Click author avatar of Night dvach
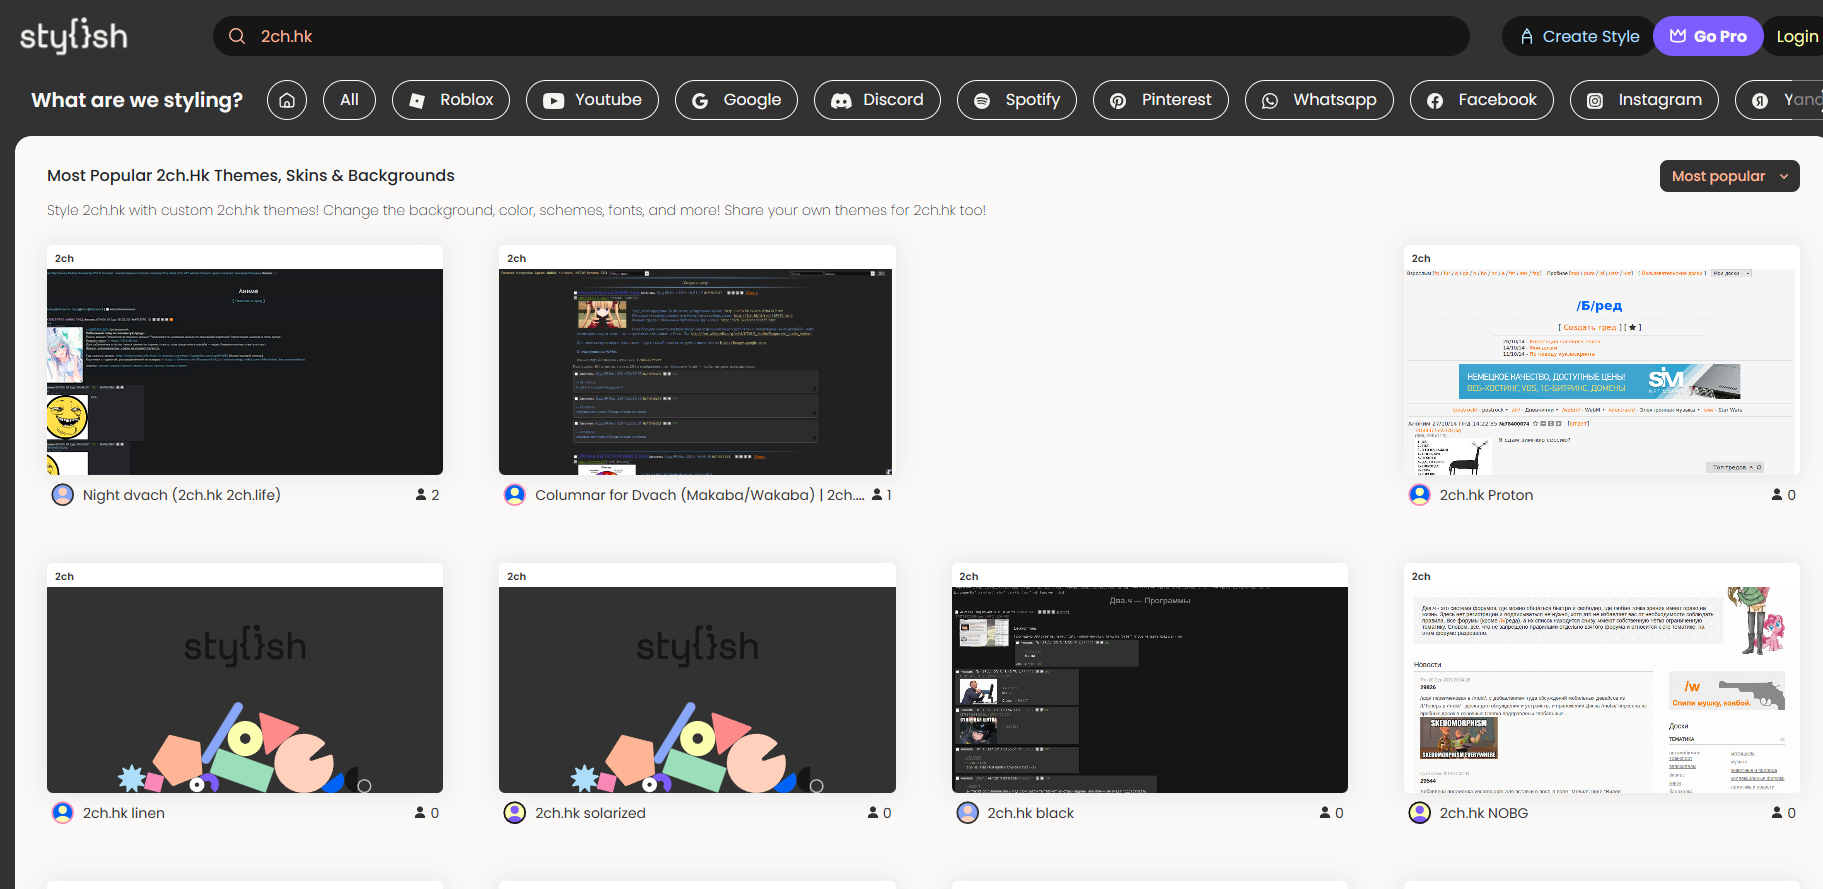The image size is (1823, 889). coord(63,495)
